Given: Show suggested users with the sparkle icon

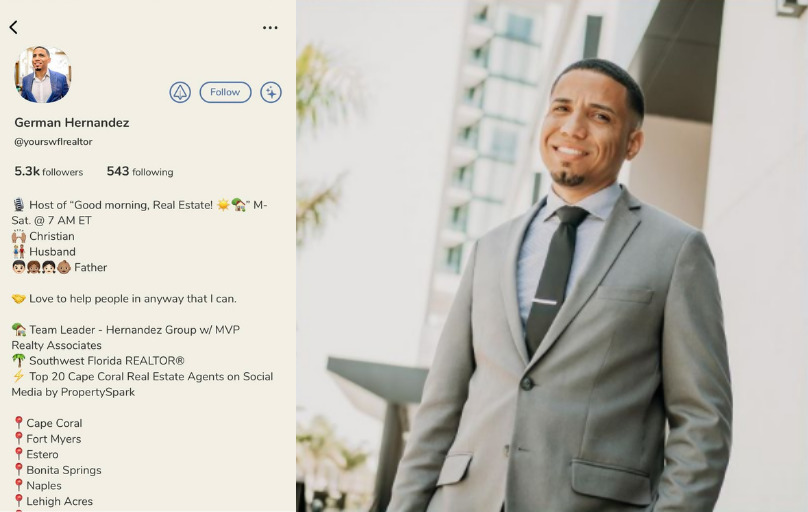Looking at the screenshot, I should click(x=271, y=92).
